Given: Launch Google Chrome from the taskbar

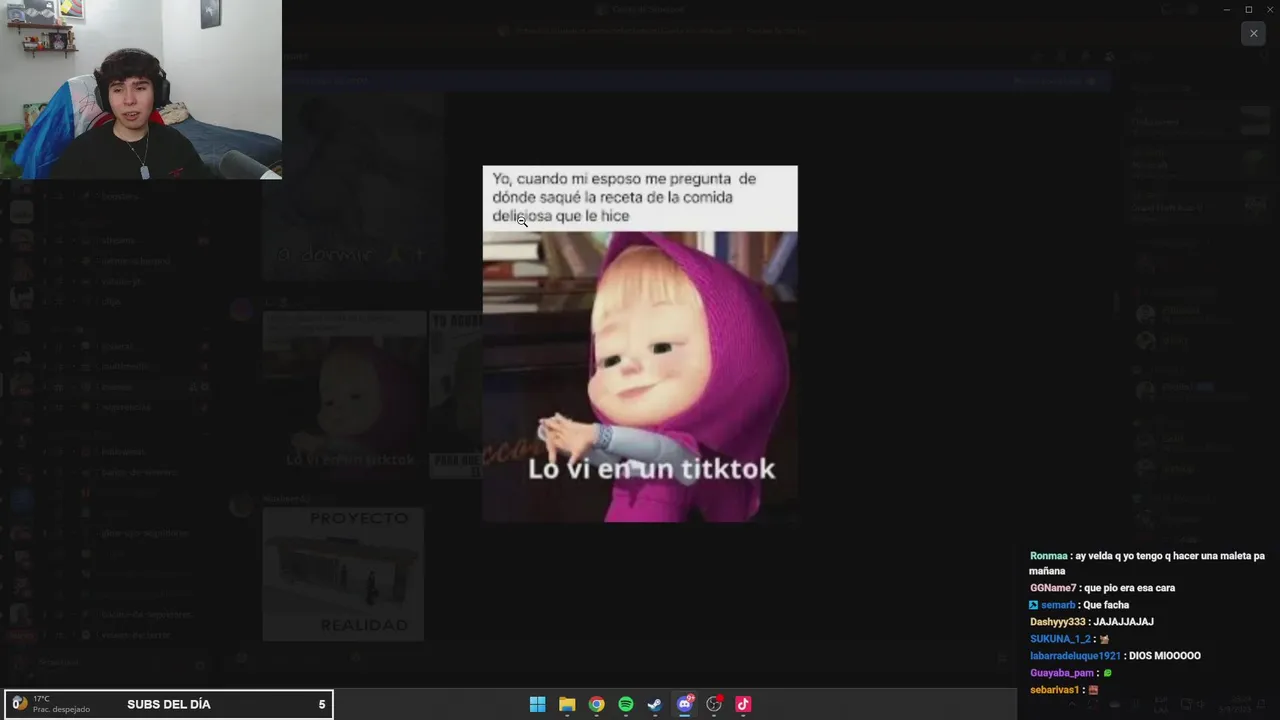Looking at the screenshot, I should coord(596,704).
